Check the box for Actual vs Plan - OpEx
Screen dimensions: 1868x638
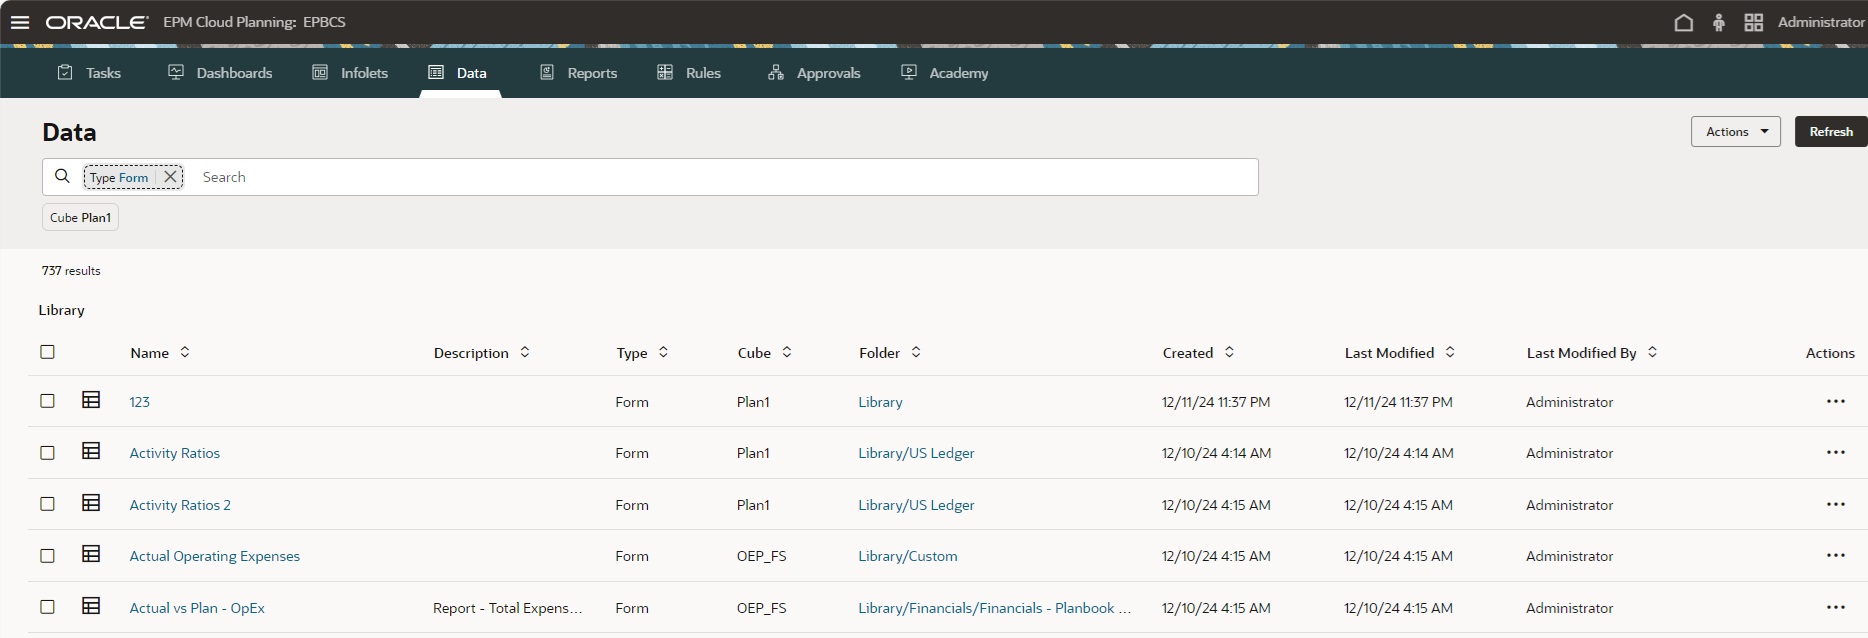pyautogui.click(x=47, y=607)
